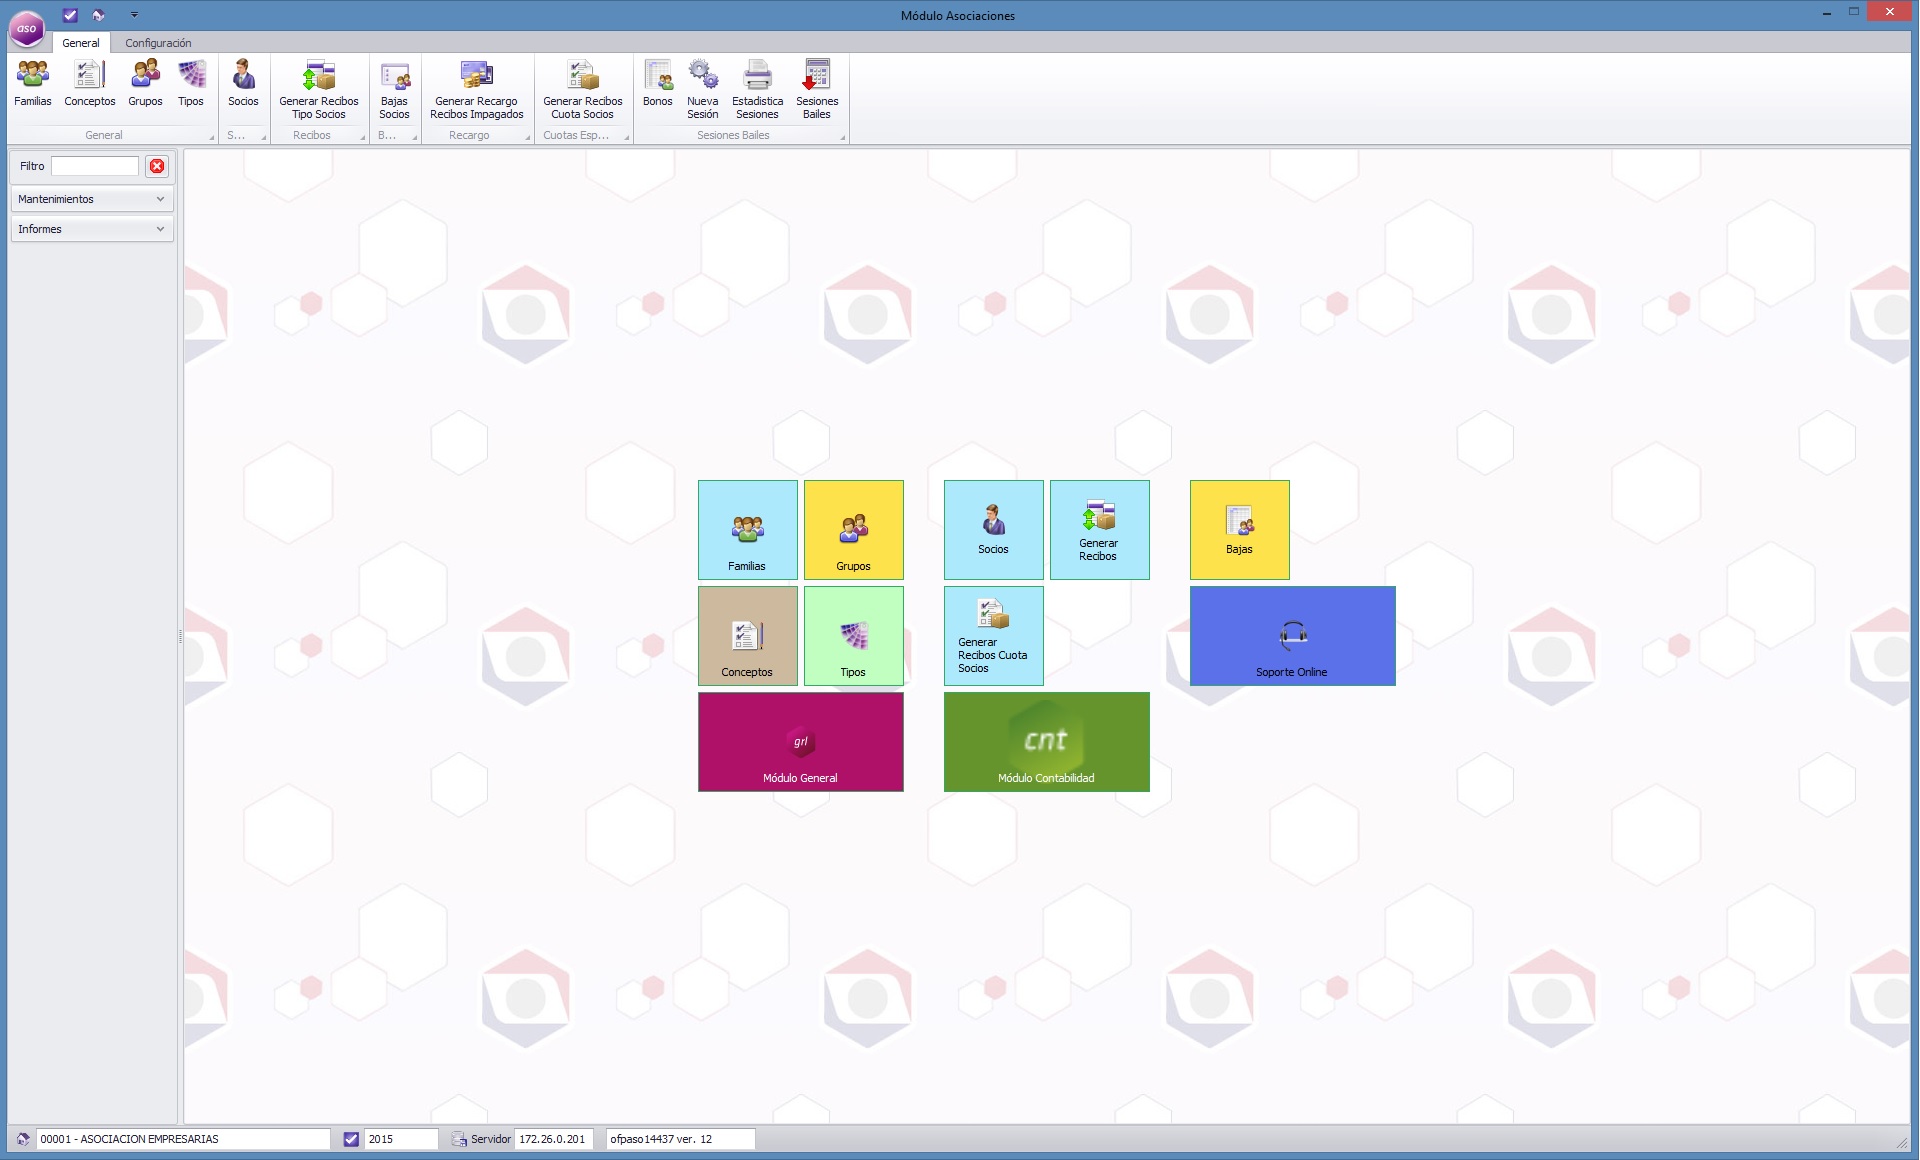Minimize the Módulo Asociaciones window
This screenshot has height=1160, width=1920.
[1827, 13]
